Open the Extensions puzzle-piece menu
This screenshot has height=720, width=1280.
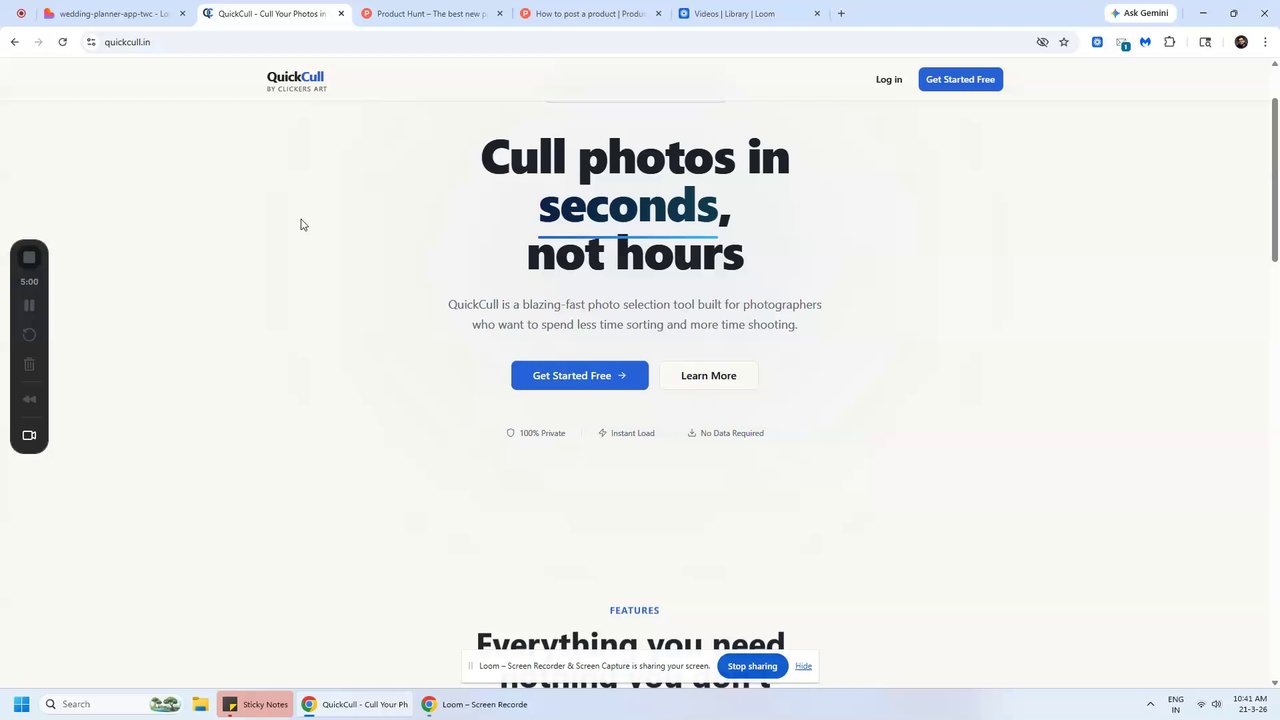click(x=1169, y=42)
